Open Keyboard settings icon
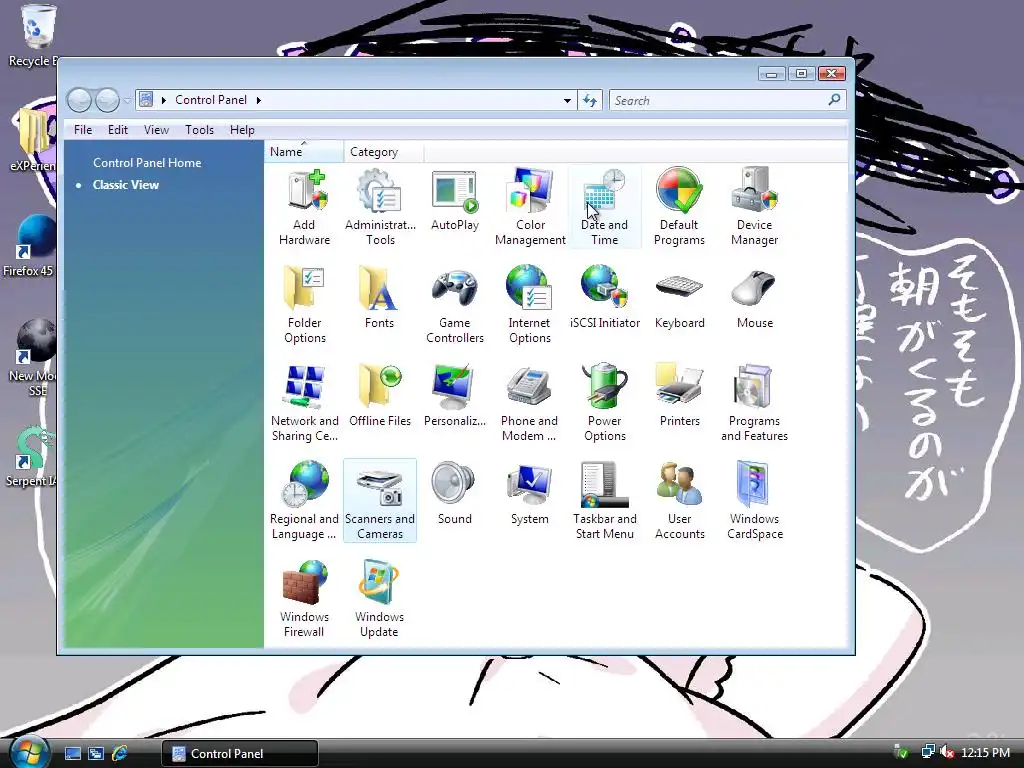Screen dimensions: 1024x768 (x=679, y=298)
